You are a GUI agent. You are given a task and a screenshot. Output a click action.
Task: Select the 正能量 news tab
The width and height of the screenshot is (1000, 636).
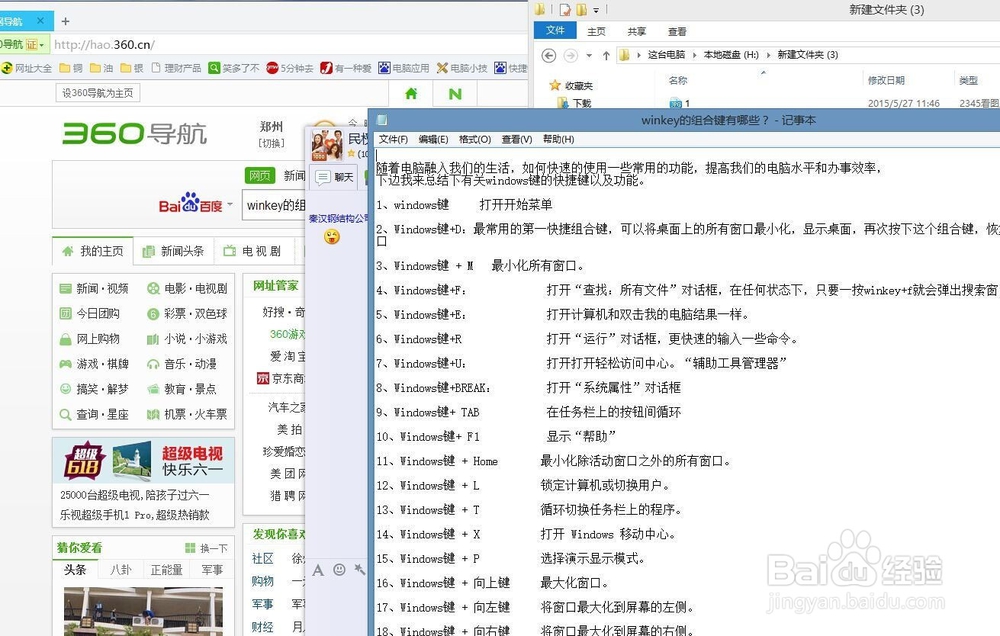[166, 570]
